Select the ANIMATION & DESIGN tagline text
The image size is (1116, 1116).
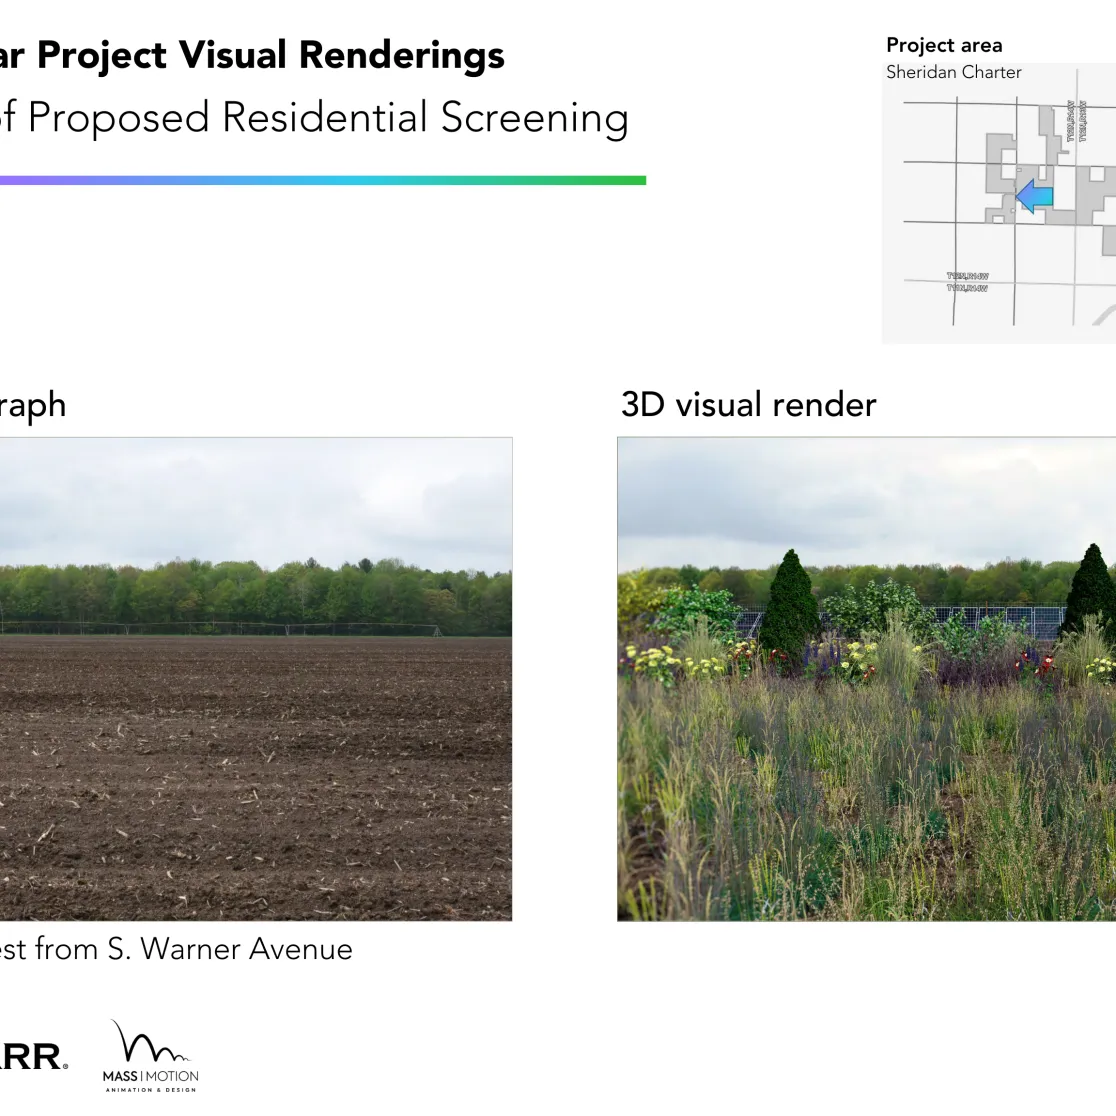[x=150, y=1093]
